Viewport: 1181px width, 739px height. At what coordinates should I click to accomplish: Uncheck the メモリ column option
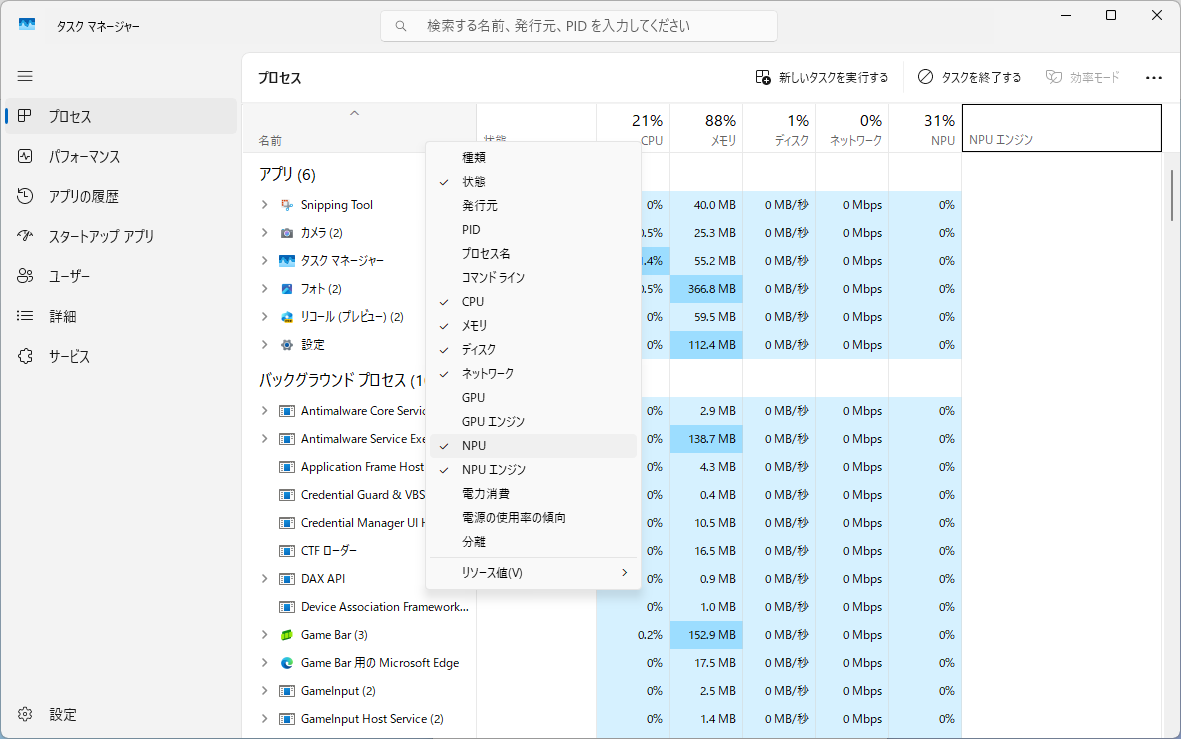(533, 325)
